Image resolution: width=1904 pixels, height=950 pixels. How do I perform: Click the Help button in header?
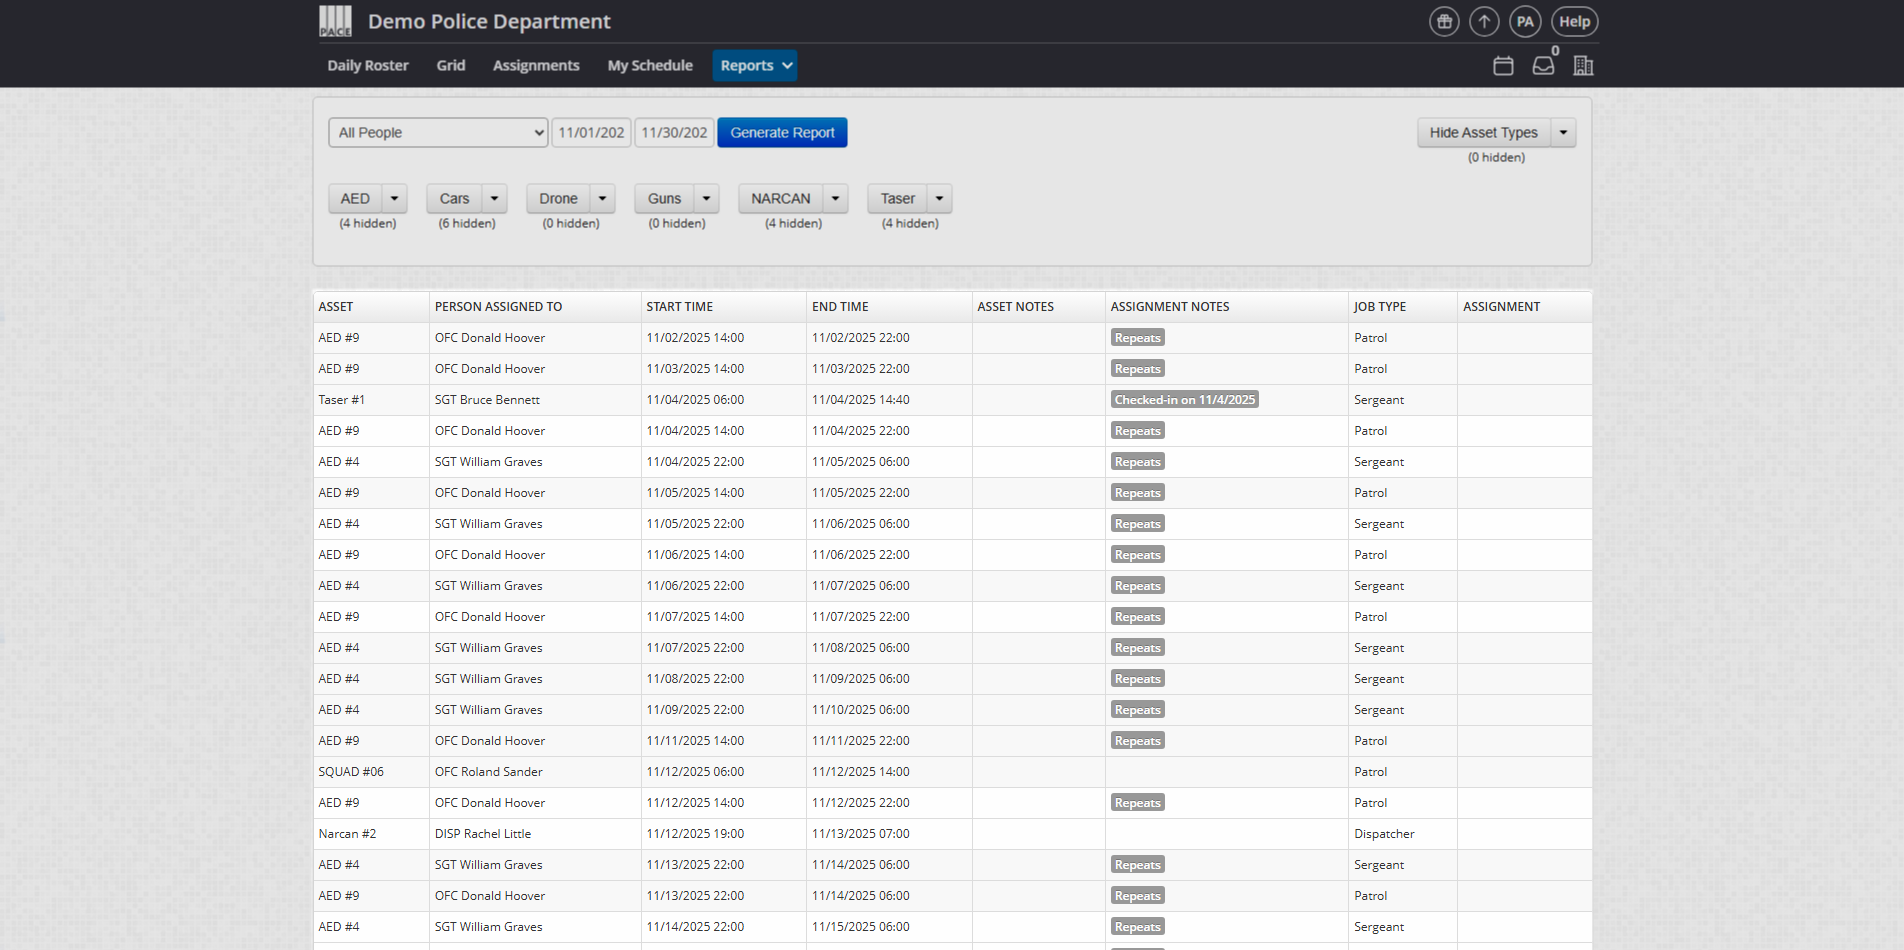coord(1574,22)
